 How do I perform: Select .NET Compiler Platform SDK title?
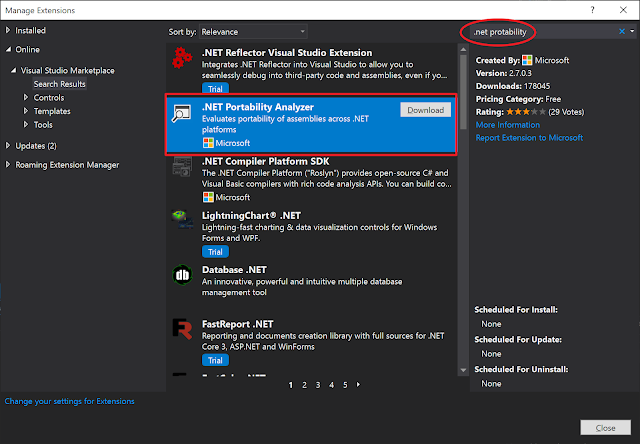[265, 162]
